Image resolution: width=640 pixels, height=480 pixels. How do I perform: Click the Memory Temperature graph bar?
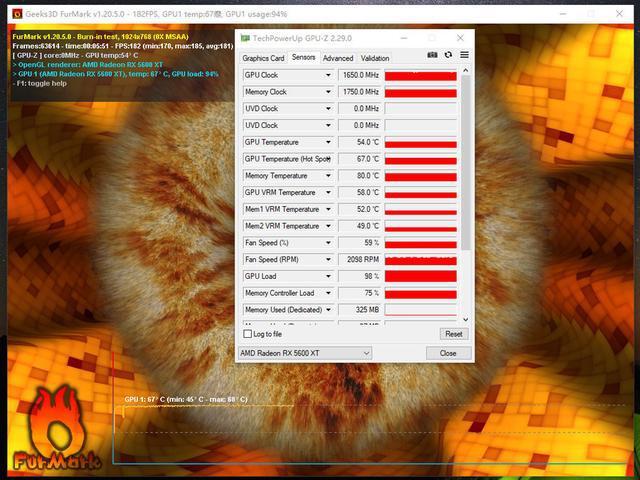coord(420,176)
